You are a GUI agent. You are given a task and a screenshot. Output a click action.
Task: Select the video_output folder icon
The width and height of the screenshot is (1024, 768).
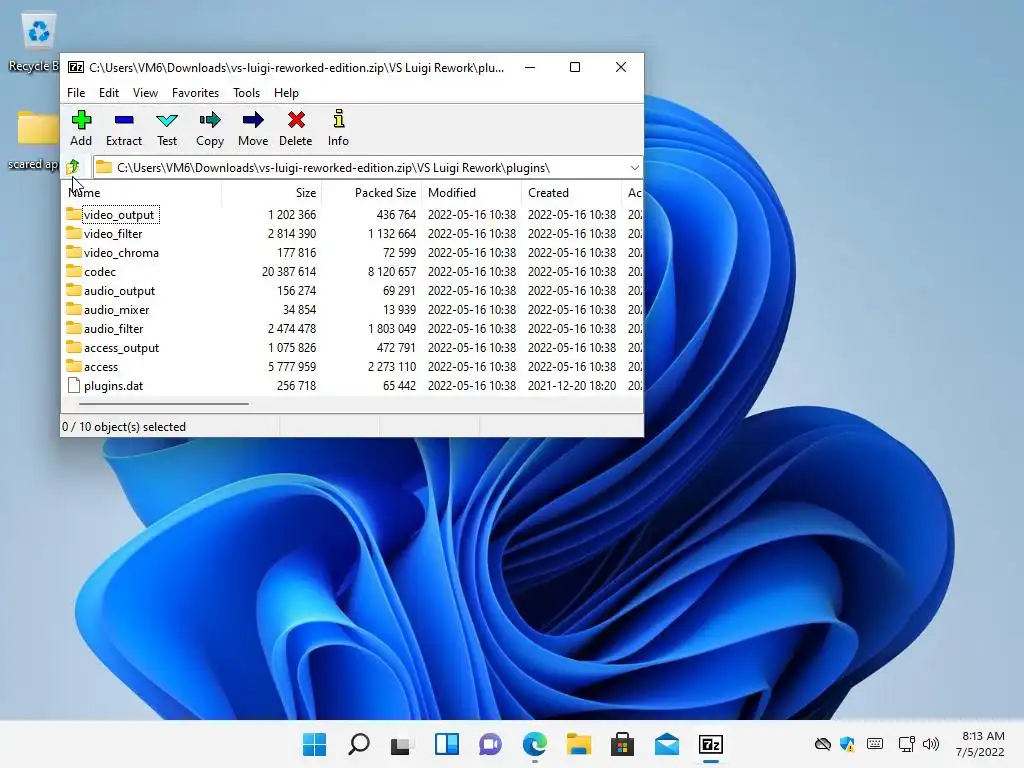74,214
